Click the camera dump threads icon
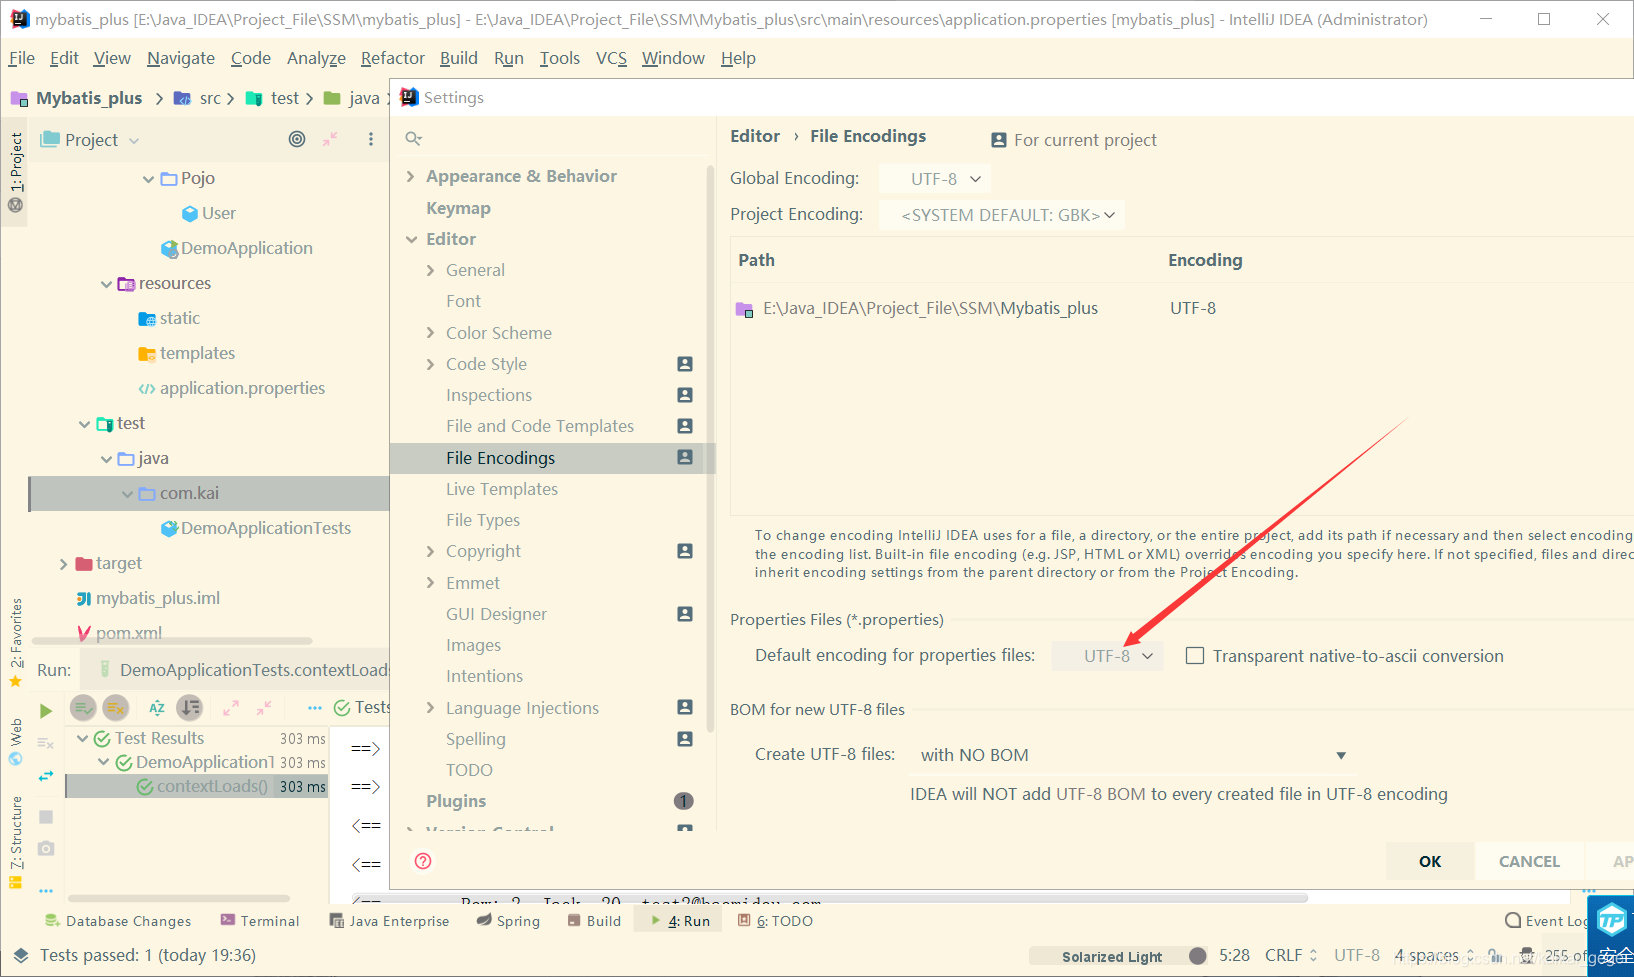 click(x=46, y=848)
